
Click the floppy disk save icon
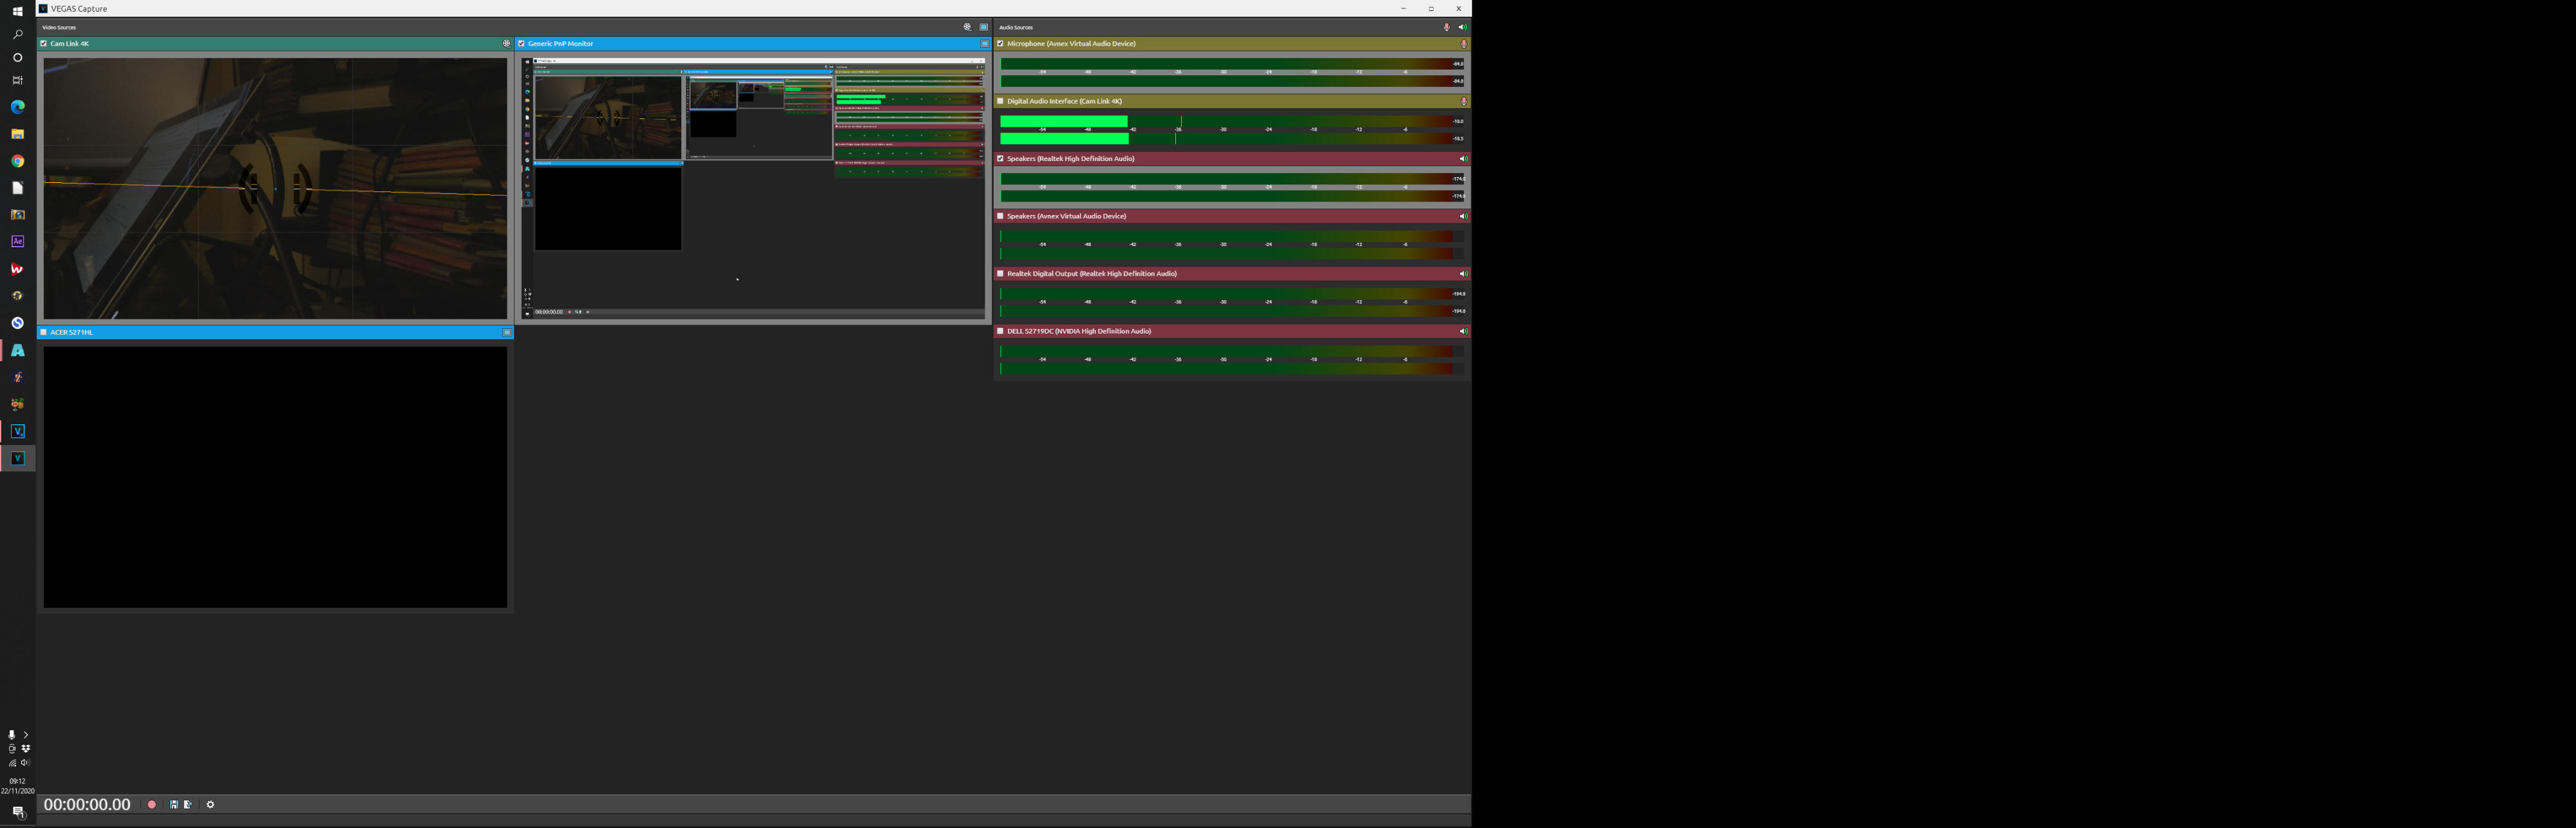tap(174, 804)
